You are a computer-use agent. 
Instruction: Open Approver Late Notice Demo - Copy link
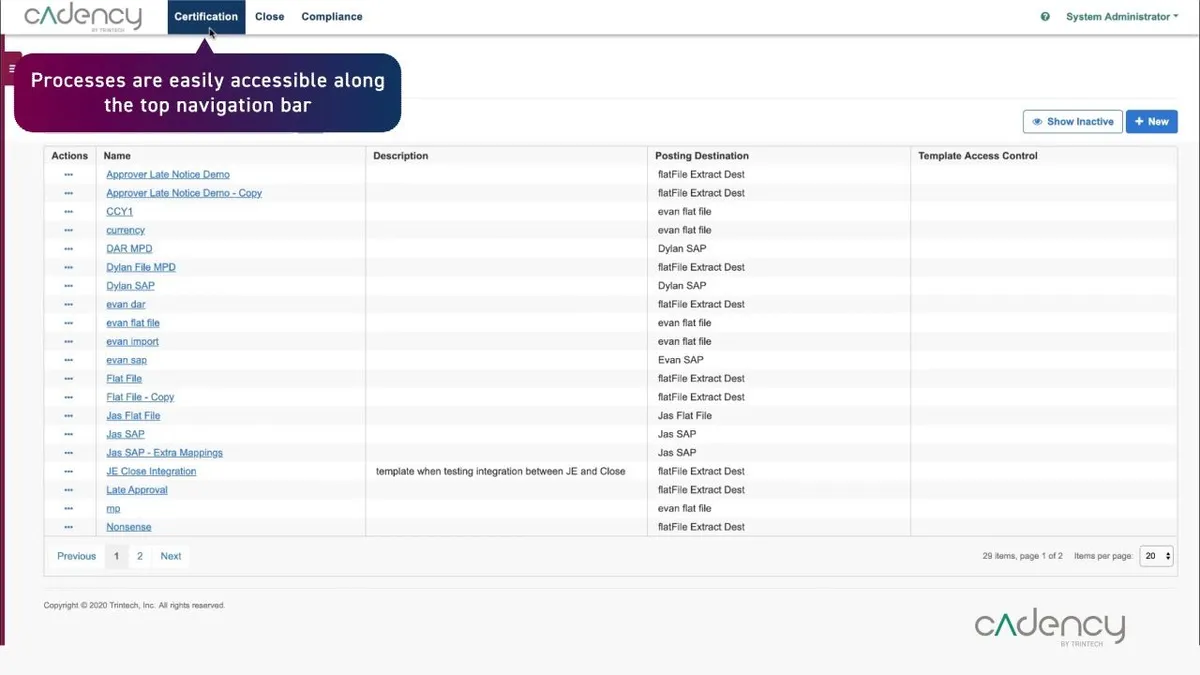[184, 193]
